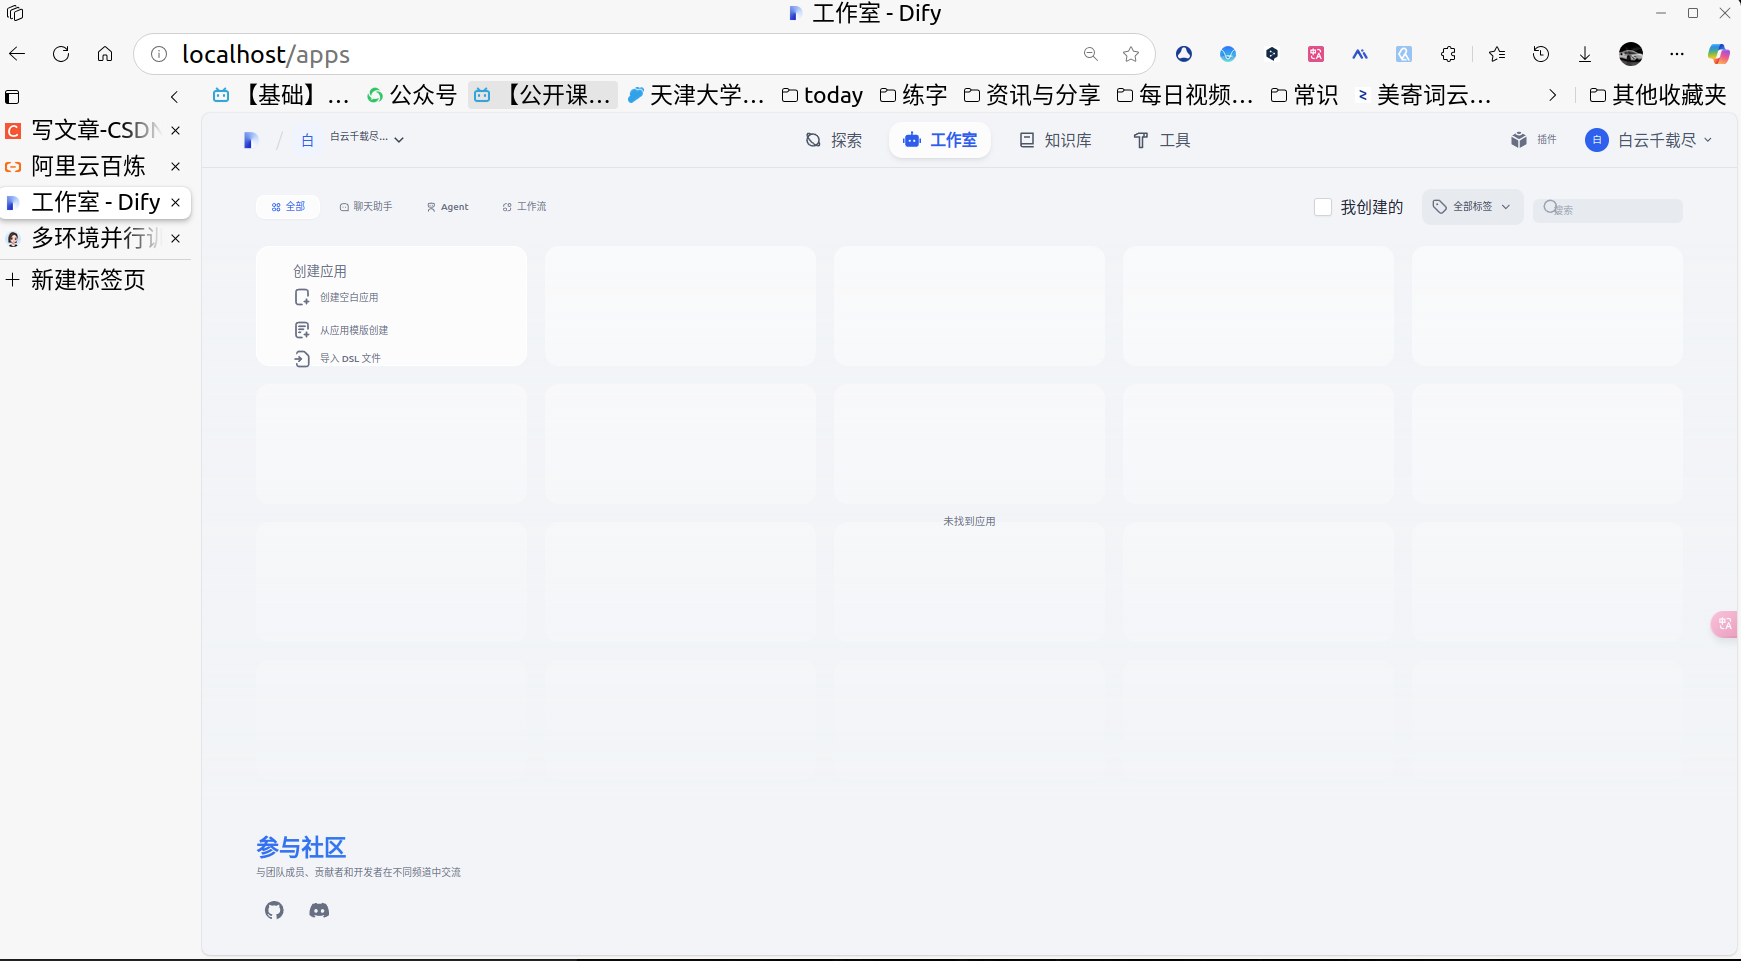Click the browser back arrow

[x=17, y=54]
